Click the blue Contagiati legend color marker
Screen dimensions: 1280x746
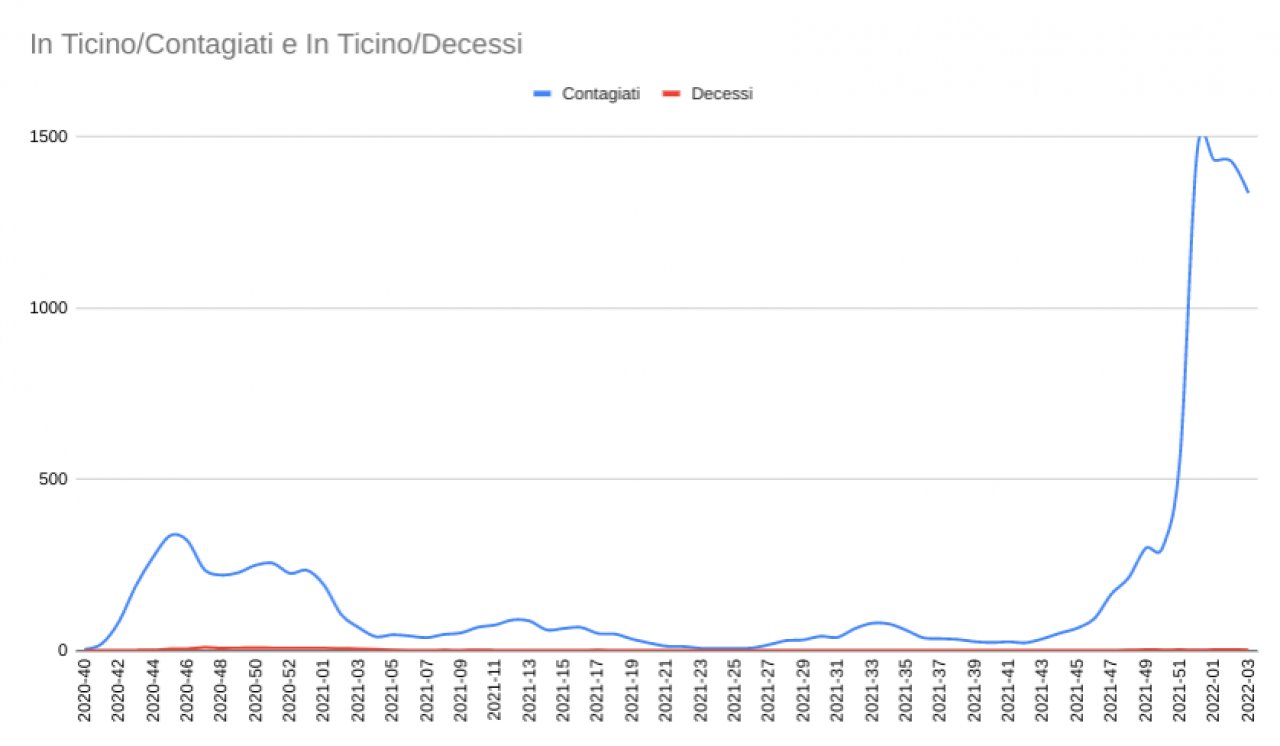click(x=543, y=94)
